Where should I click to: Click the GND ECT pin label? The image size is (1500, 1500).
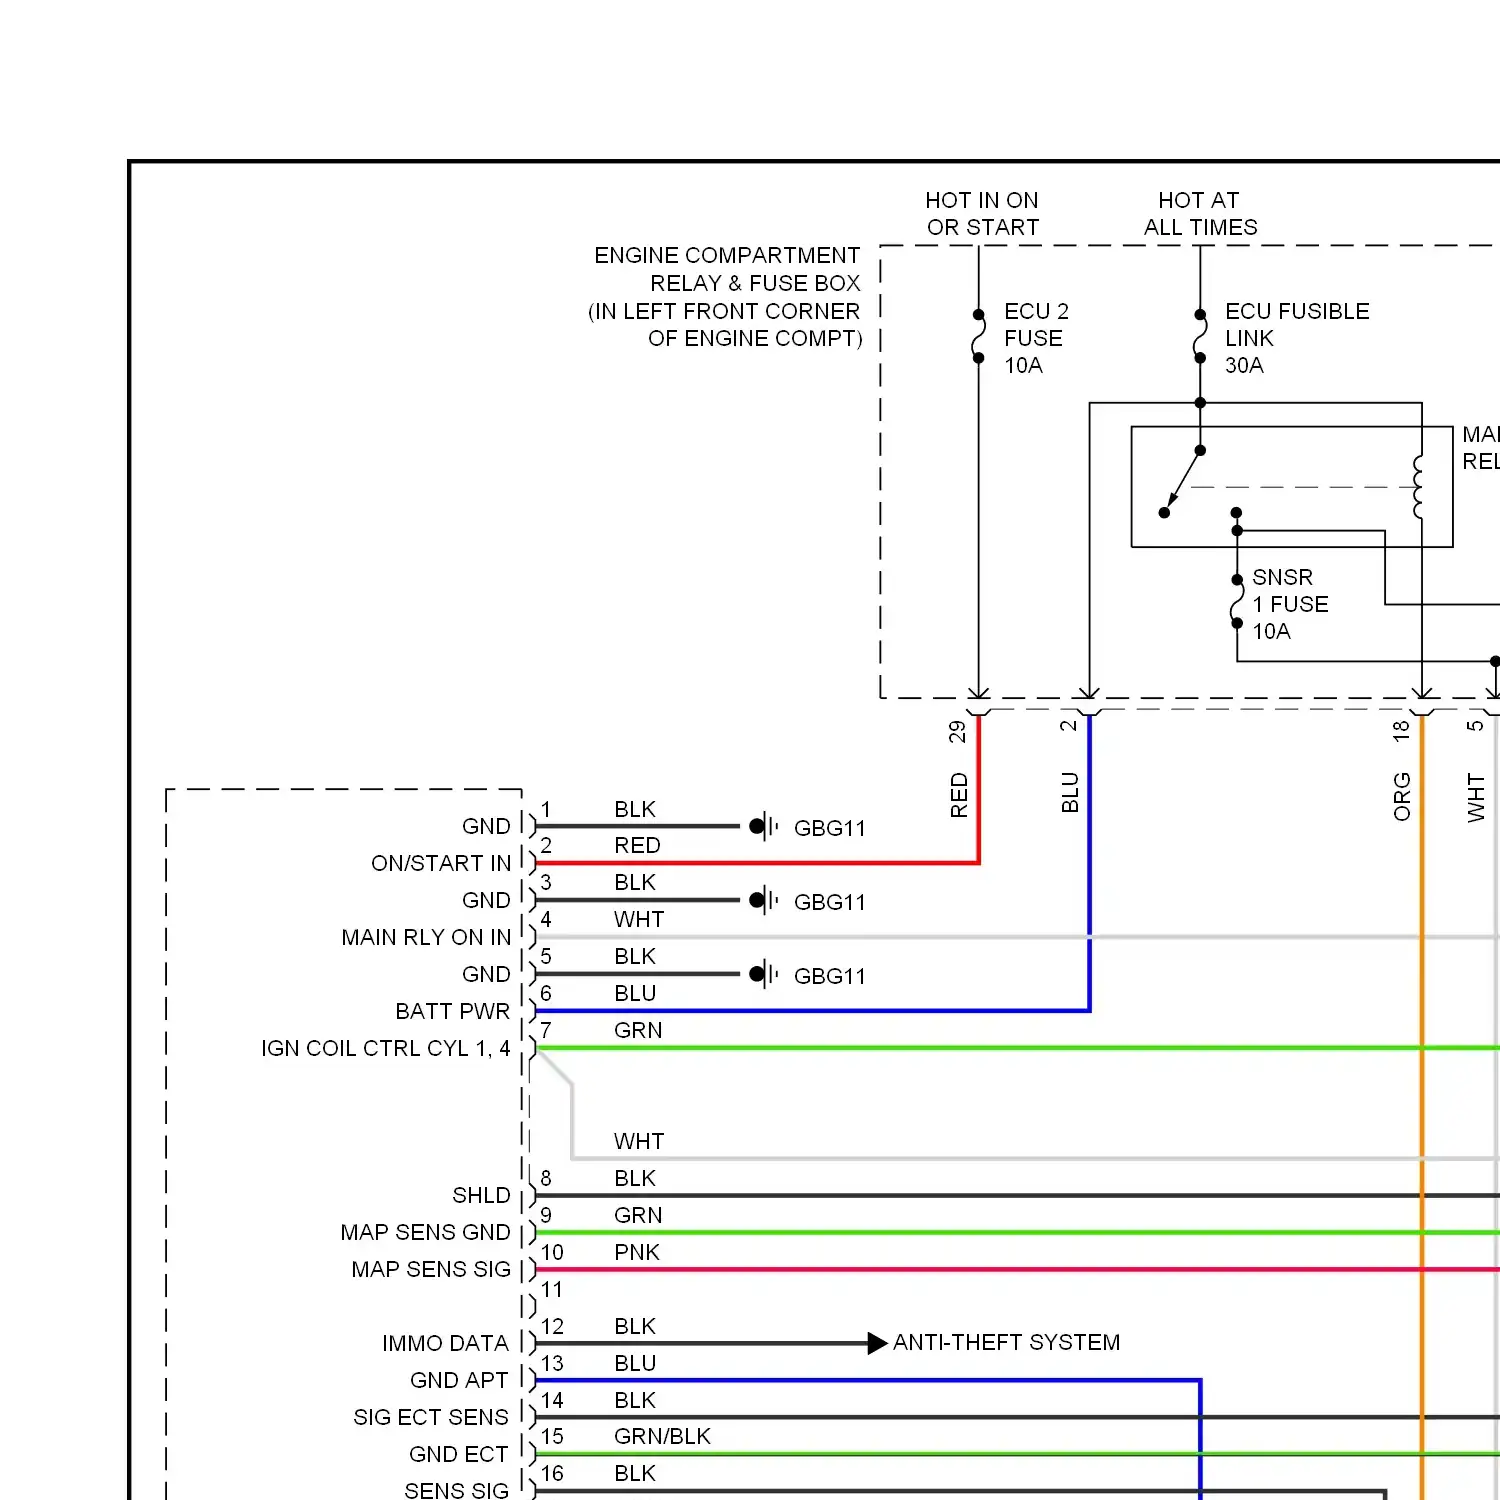click(x=458, y=1454)
